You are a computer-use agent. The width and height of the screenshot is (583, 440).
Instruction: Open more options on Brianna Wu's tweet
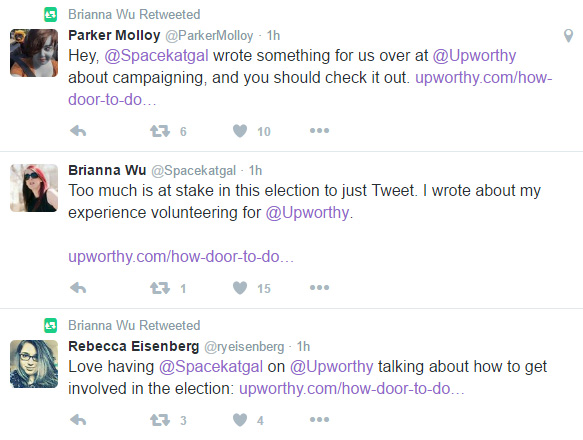pos(319,288)
